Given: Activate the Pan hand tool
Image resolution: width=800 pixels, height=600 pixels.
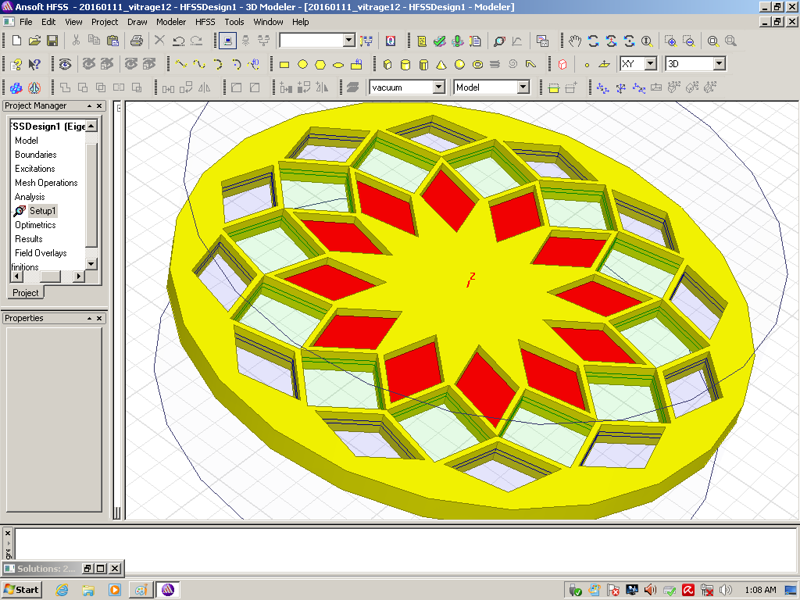Looking at the screenshot, I should [x=575, y=41].
